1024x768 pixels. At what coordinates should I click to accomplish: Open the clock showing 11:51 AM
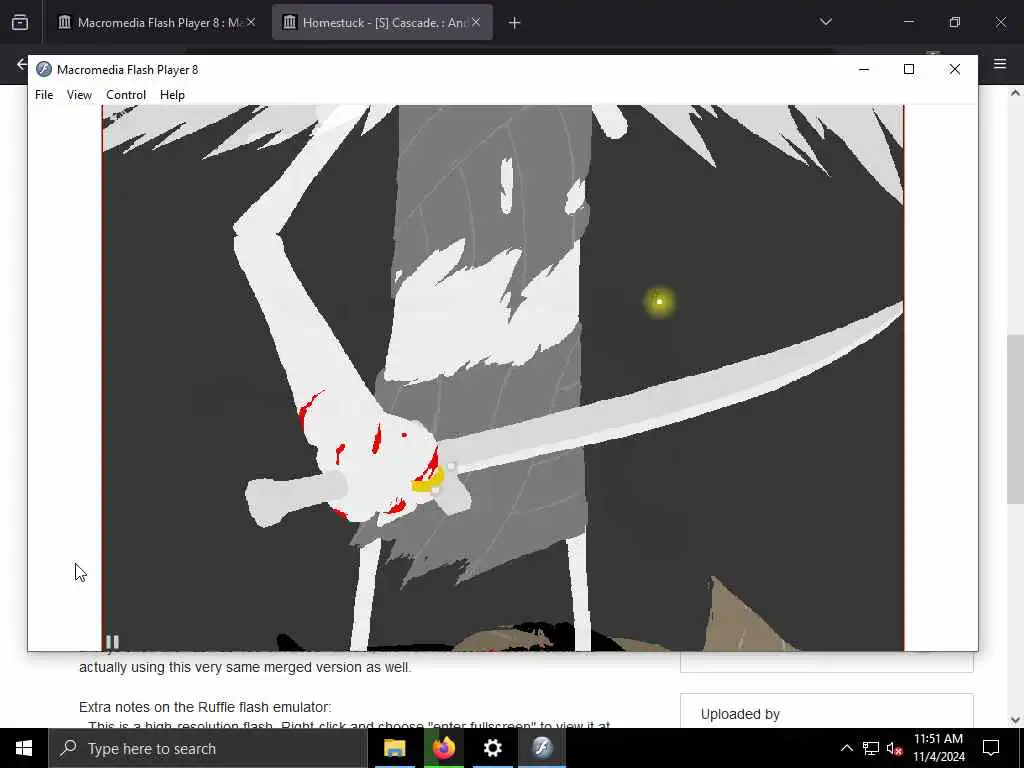[x=938, y=748]
